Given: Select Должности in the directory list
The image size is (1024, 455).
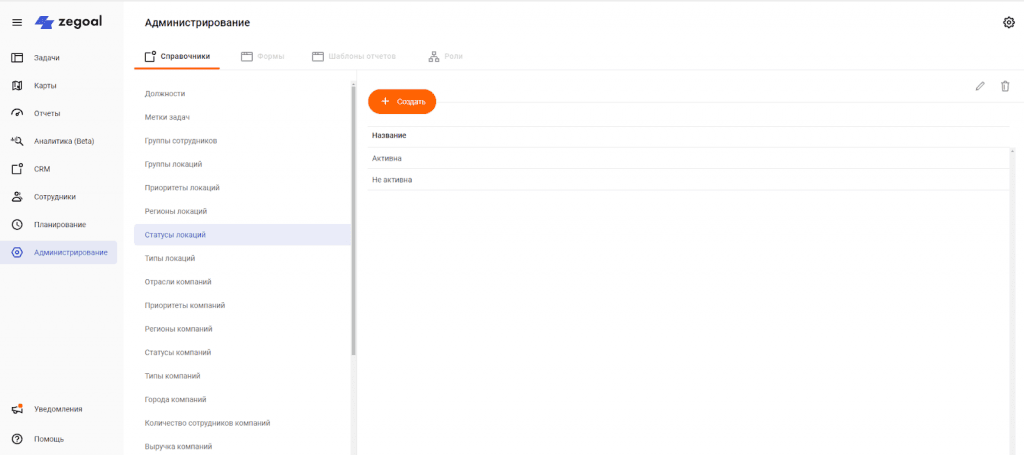Looking at the screenshot, I should 165,94.
